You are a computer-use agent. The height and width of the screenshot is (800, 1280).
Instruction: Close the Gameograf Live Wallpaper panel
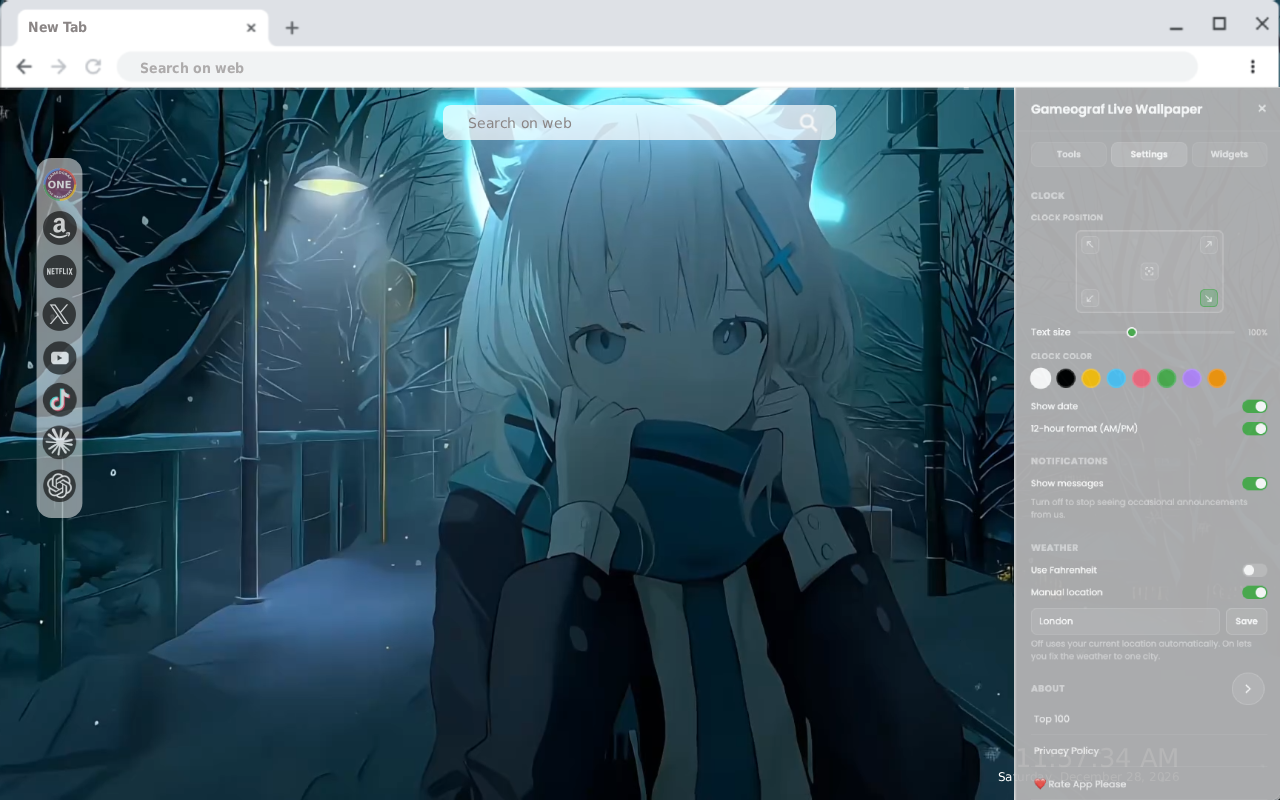click(1262, 108)
